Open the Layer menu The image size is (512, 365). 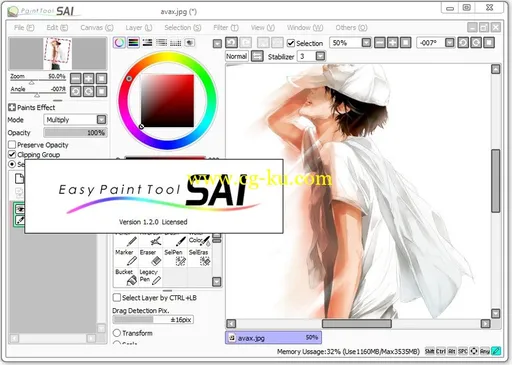click(139, 28)
